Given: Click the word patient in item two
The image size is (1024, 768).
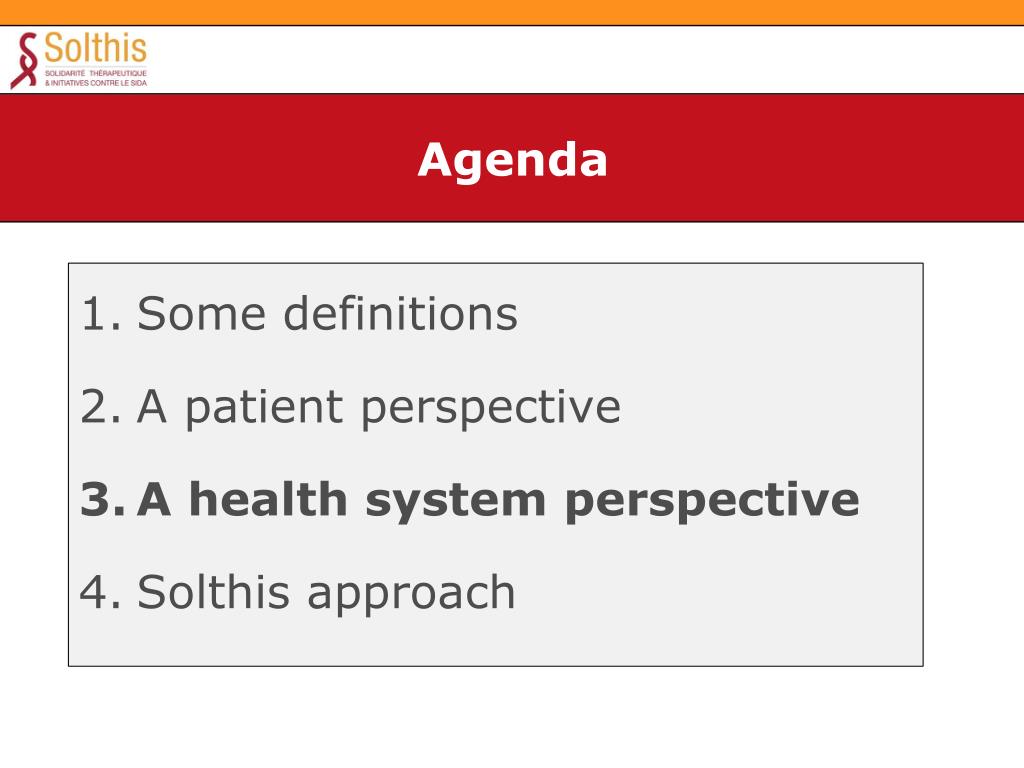Looking at the screenshot, I should click(264, 408).
